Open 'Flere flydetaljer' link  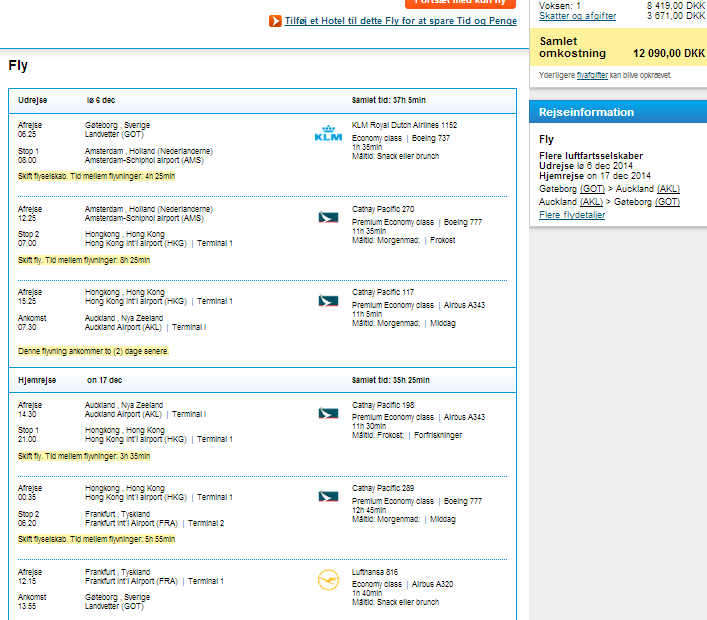click(x=571, y=215)
